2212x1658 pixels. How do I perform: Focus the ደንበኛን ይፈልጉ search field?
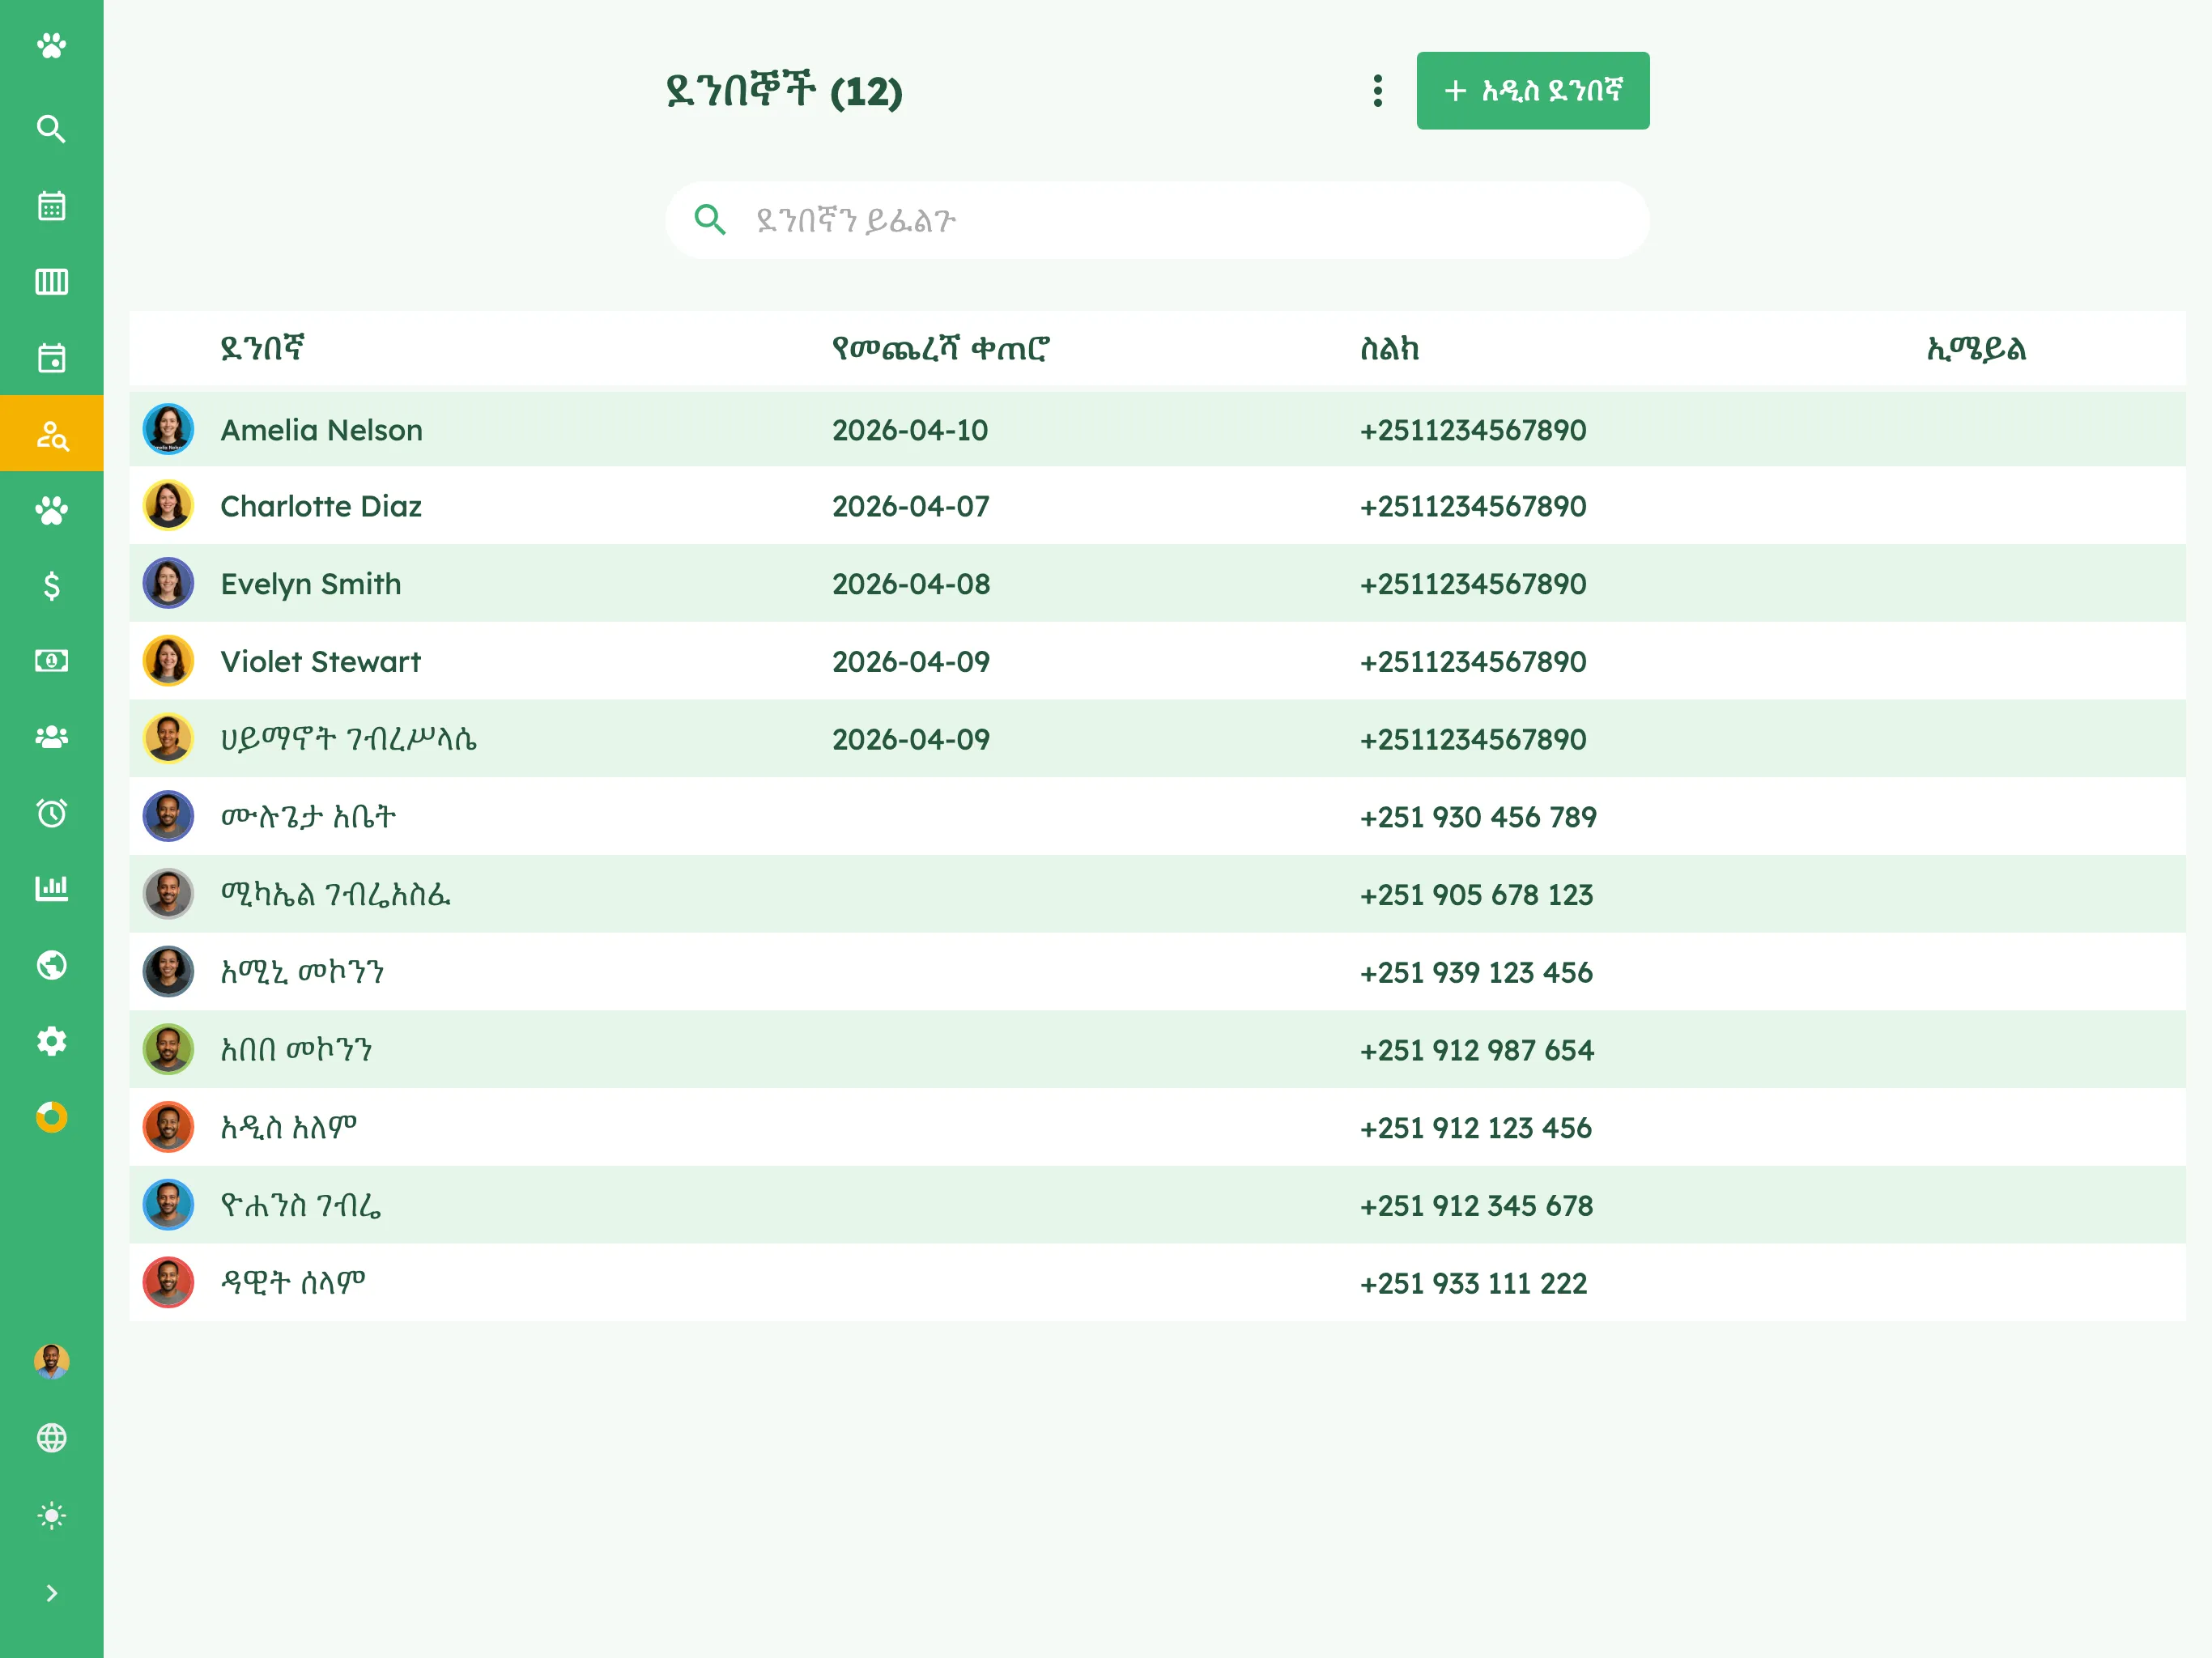click(1157, 220)
